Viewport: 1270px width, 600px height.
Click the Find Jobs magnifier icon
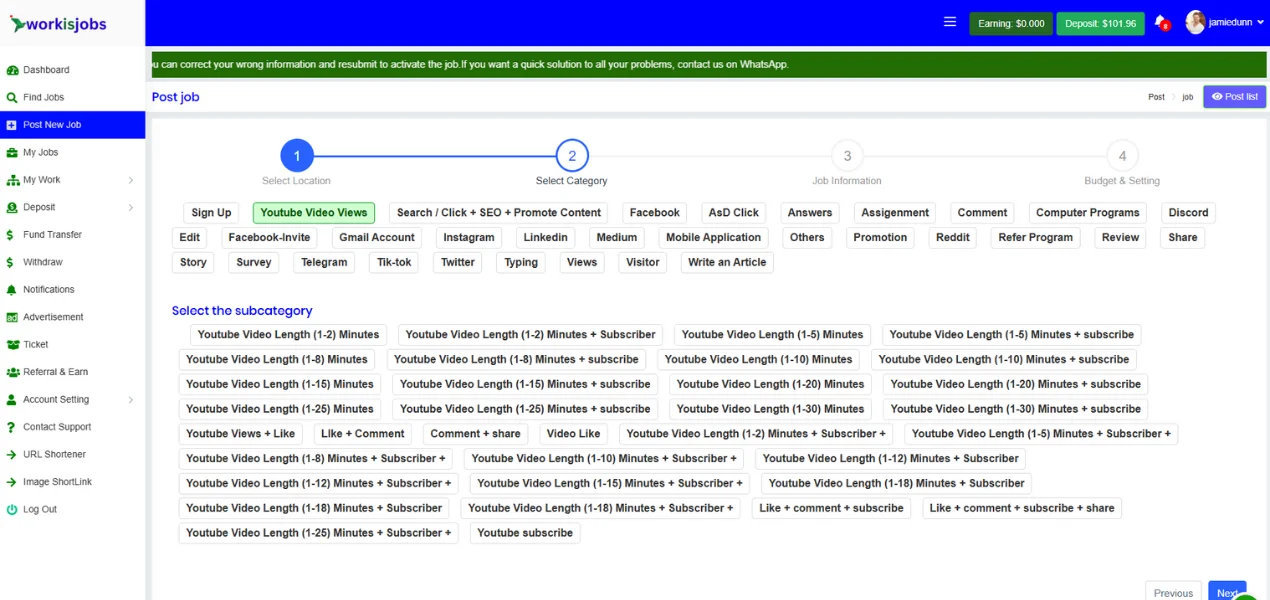tap(12, 98)
